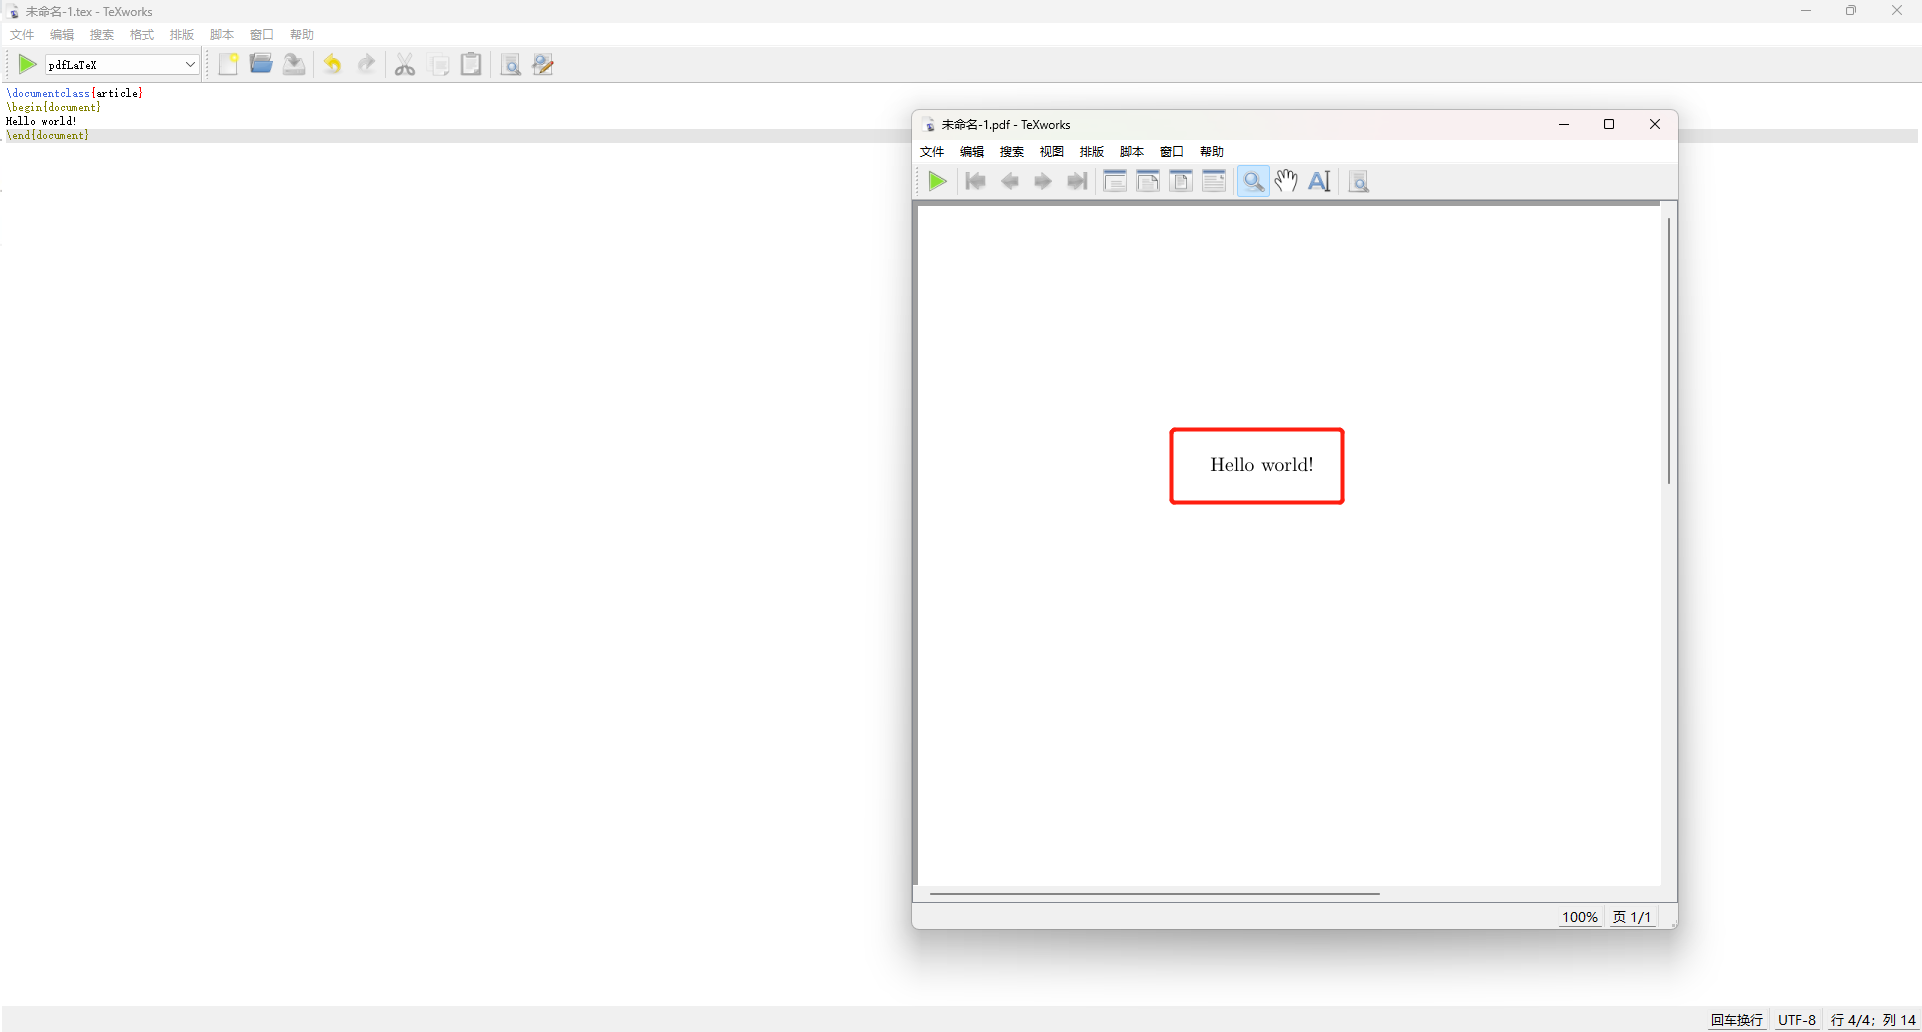
Task: Click the Copy icon in editor toolbar
Action: coord(439,65)
